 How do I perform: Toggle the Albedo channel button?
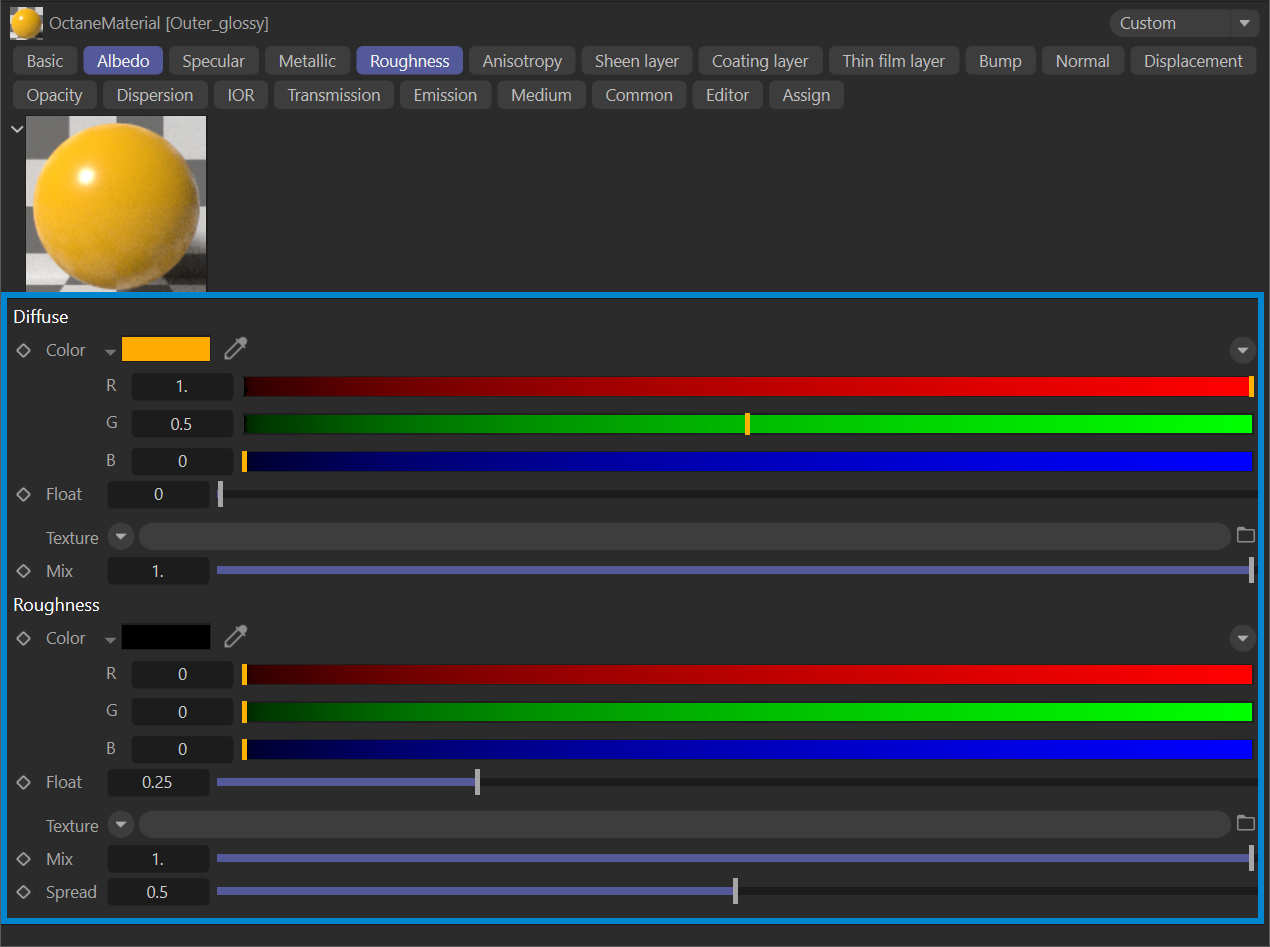pos(123,61)
